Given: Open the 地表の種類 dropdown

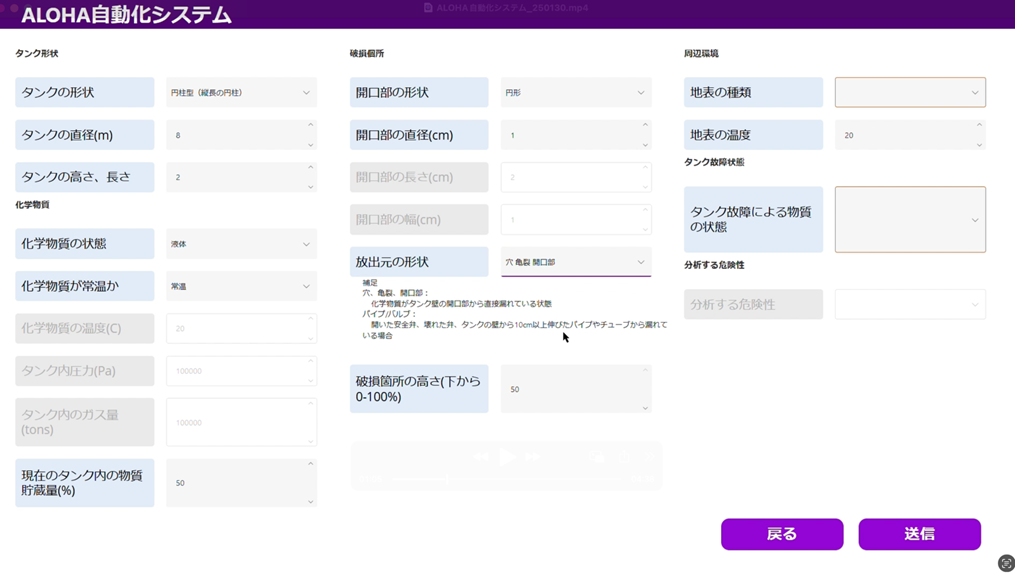Looking at the screenshot, I should click(910, 92).
